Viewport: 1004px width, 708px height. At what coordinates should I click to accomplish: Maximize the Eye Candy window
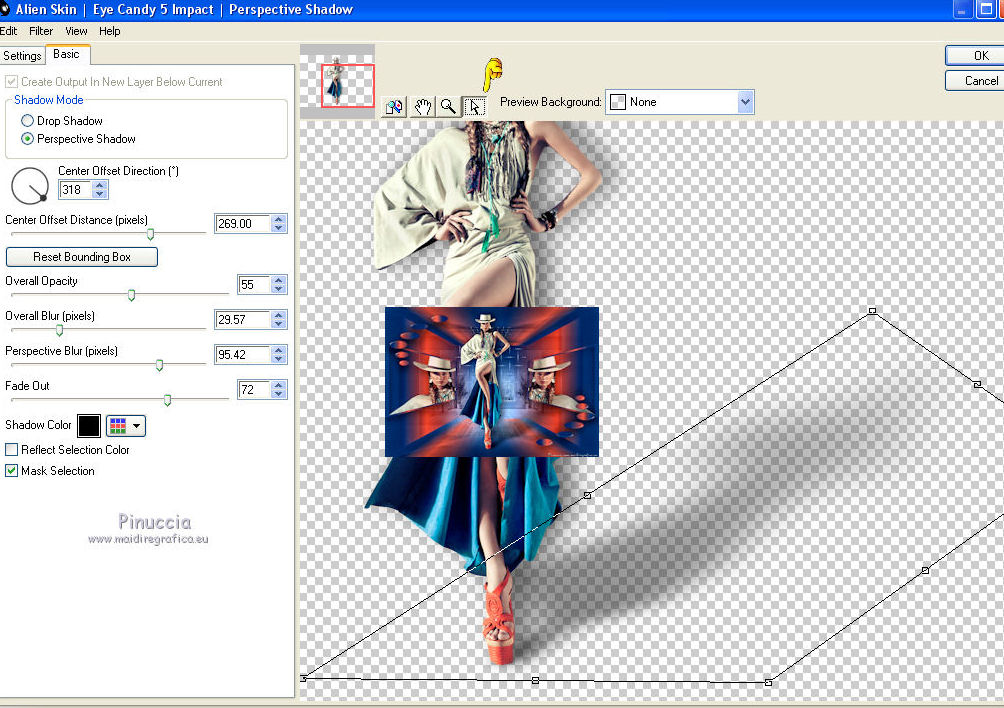[x=985, y=10]
